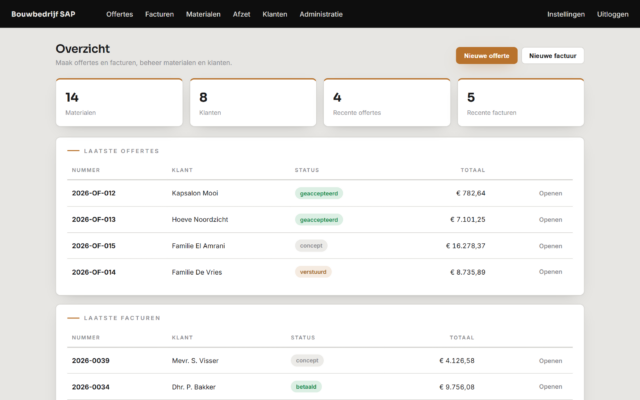This screenshot has width=640, height=400.
Task: Navigate to Administratie
Action: pos(321,14)
